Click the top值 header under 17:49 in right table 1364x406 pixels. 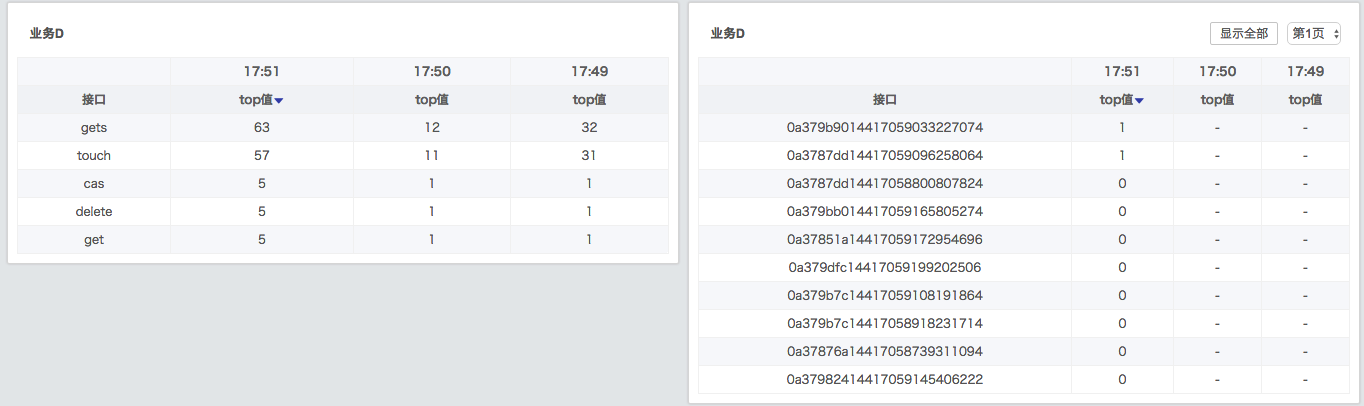coord(1305,99)
